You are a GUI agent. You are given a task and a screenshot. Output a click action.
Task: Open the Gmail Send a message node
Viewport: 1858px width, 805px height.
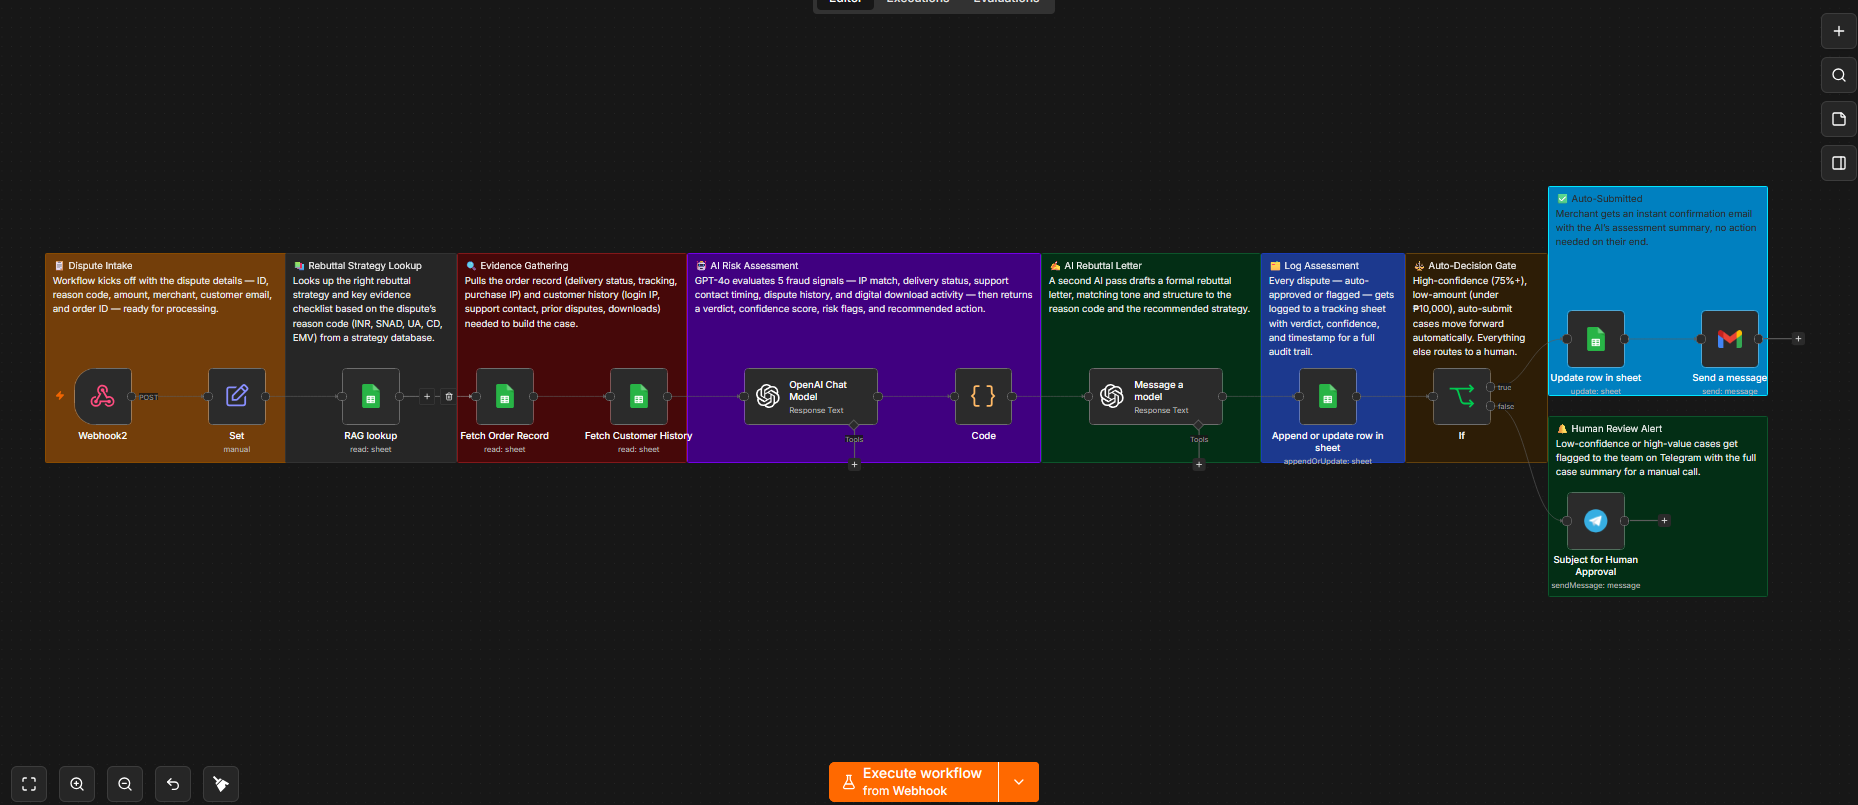tap(1730, 339)
